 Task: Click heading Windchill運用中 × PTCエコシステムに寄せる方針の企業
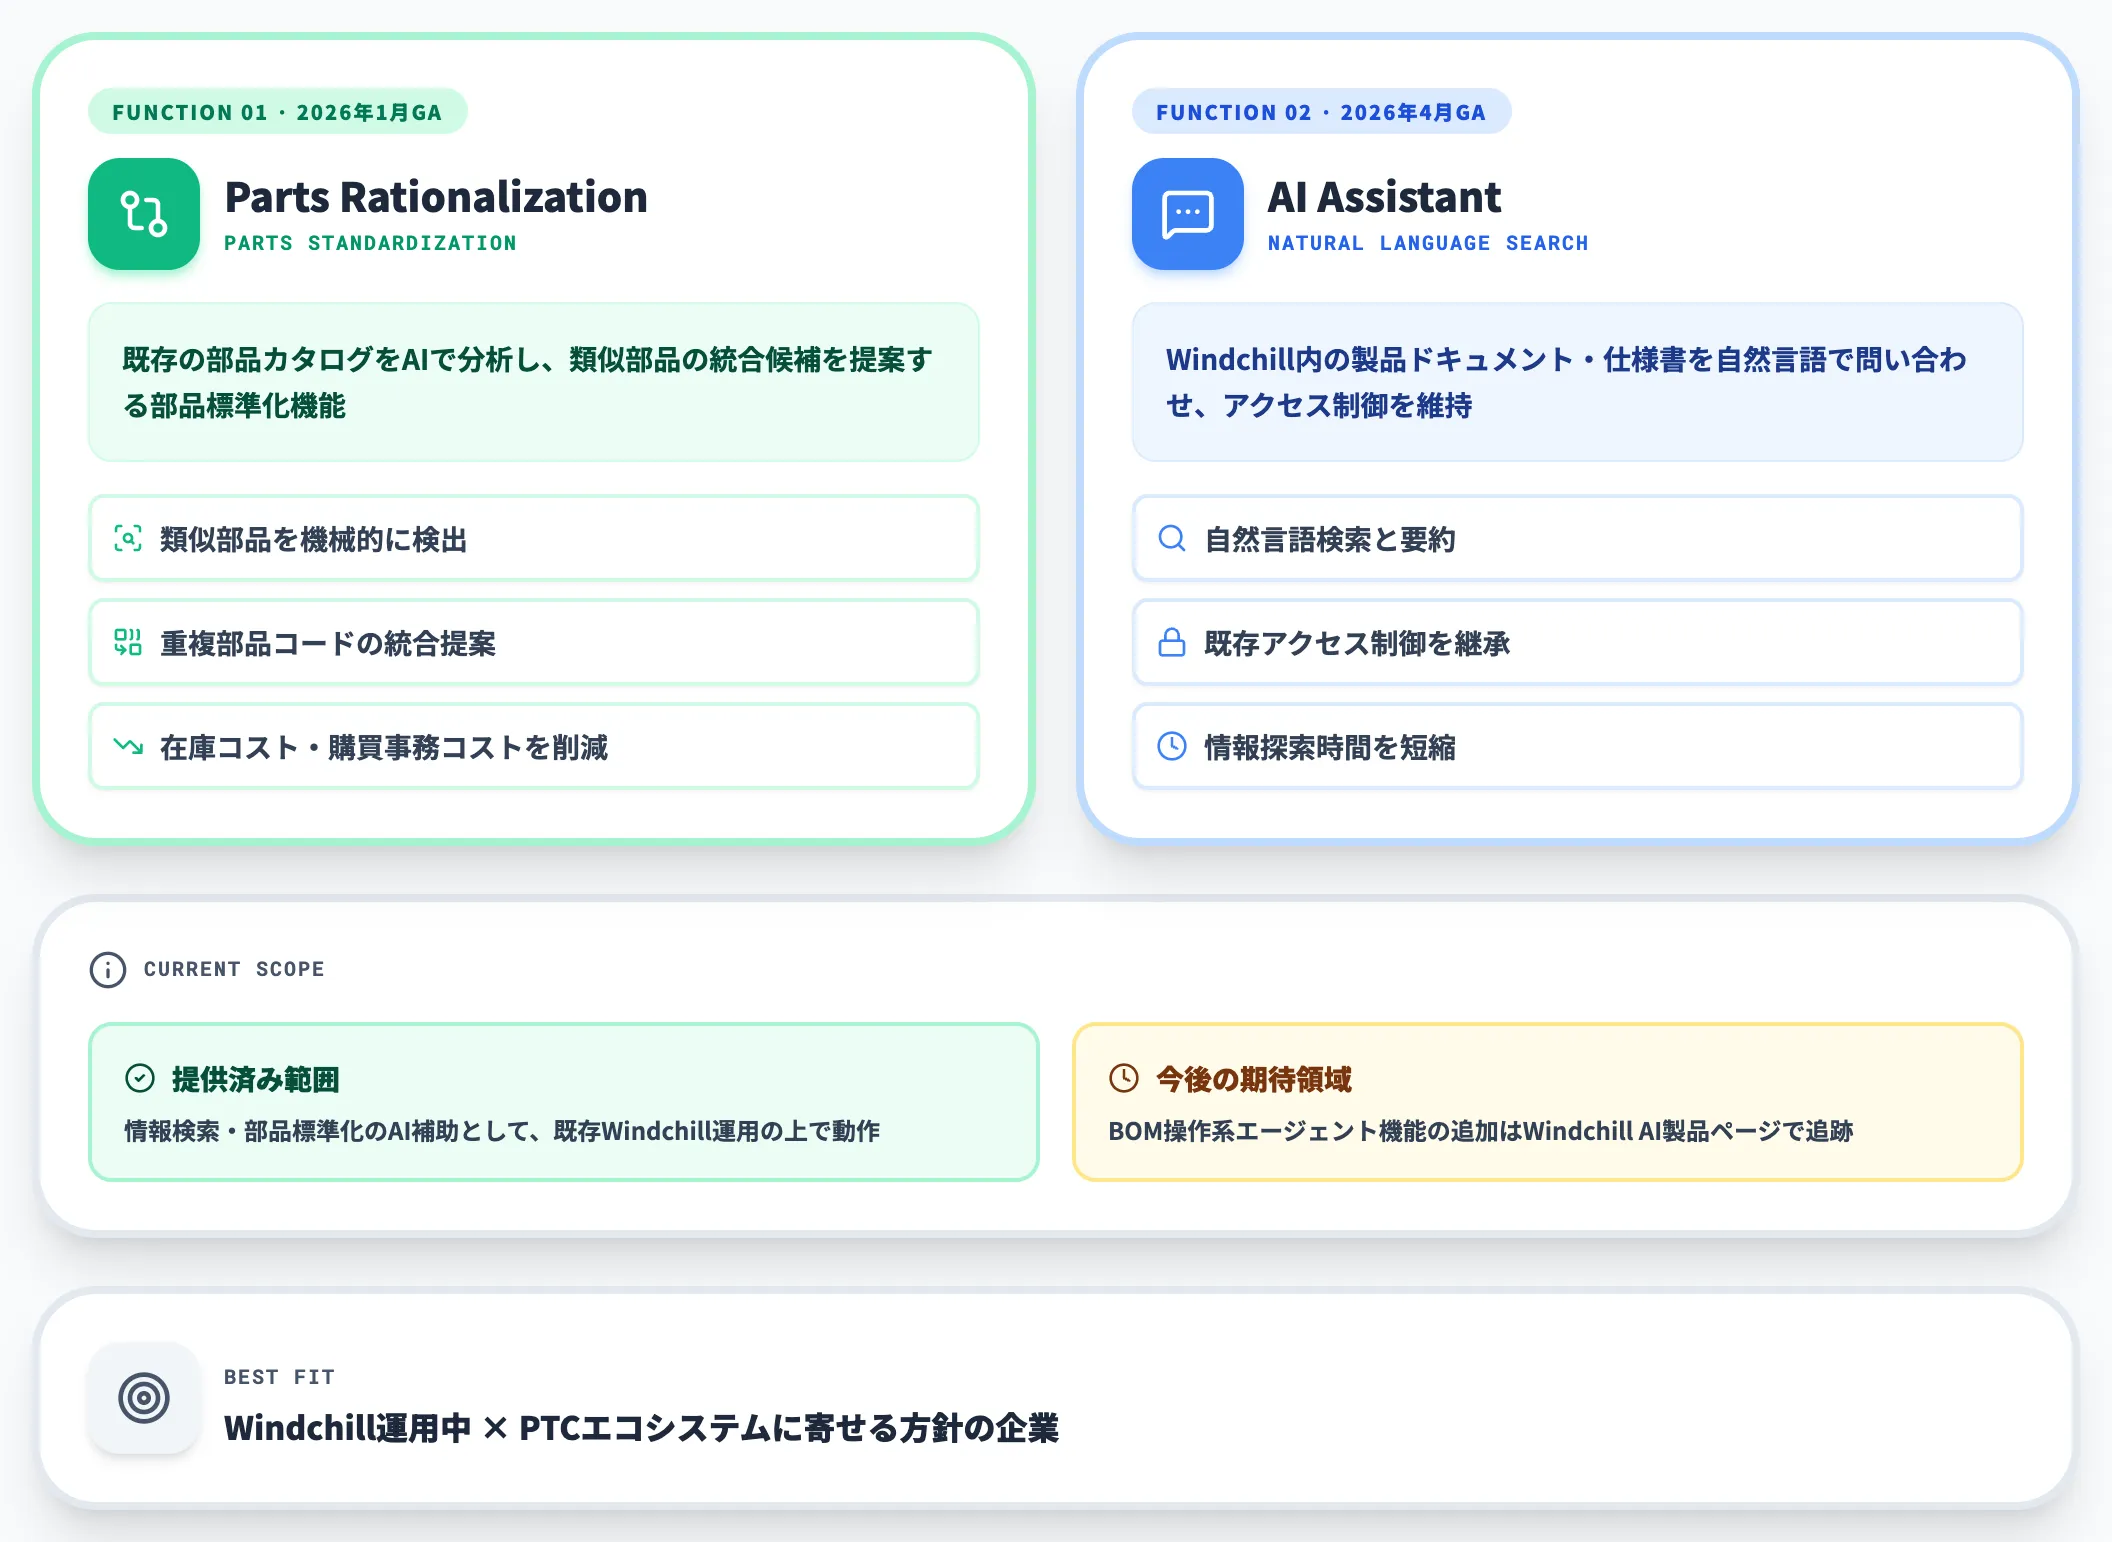(641, 1428)
